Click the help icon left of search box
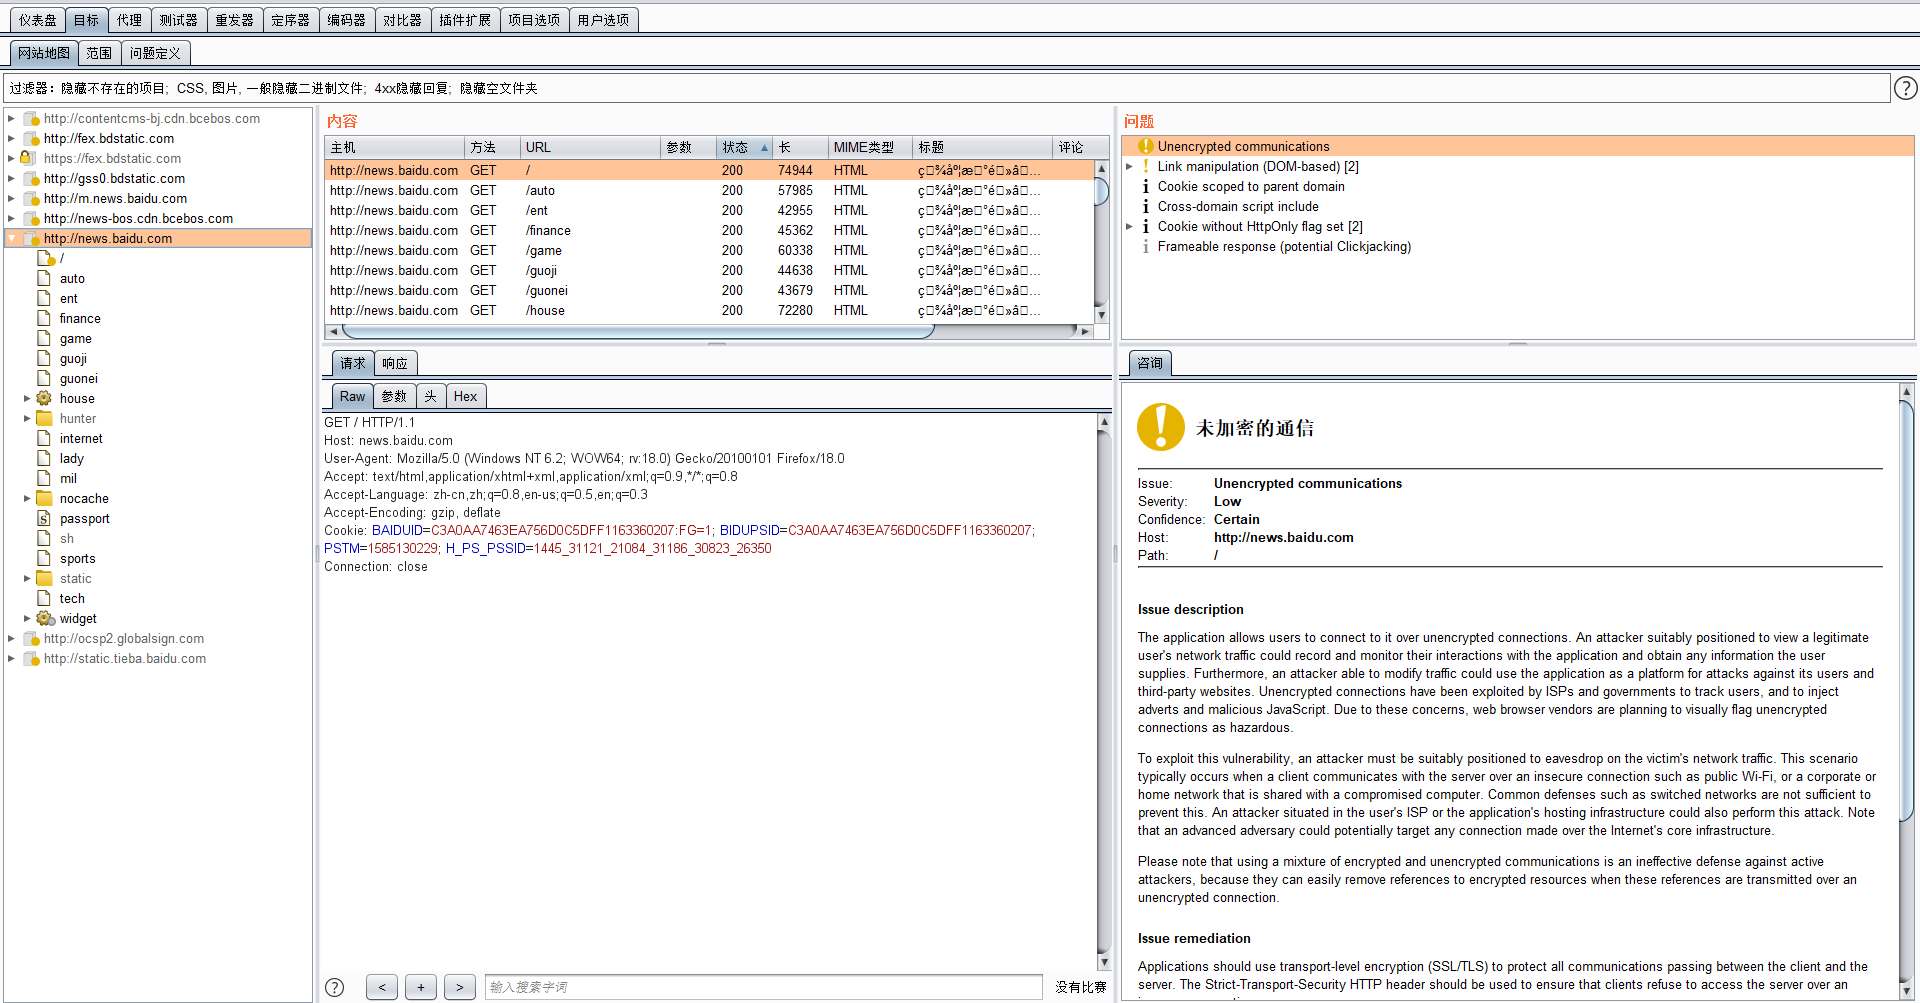This screenshot has width=1920, height=1003. (335, 987)
